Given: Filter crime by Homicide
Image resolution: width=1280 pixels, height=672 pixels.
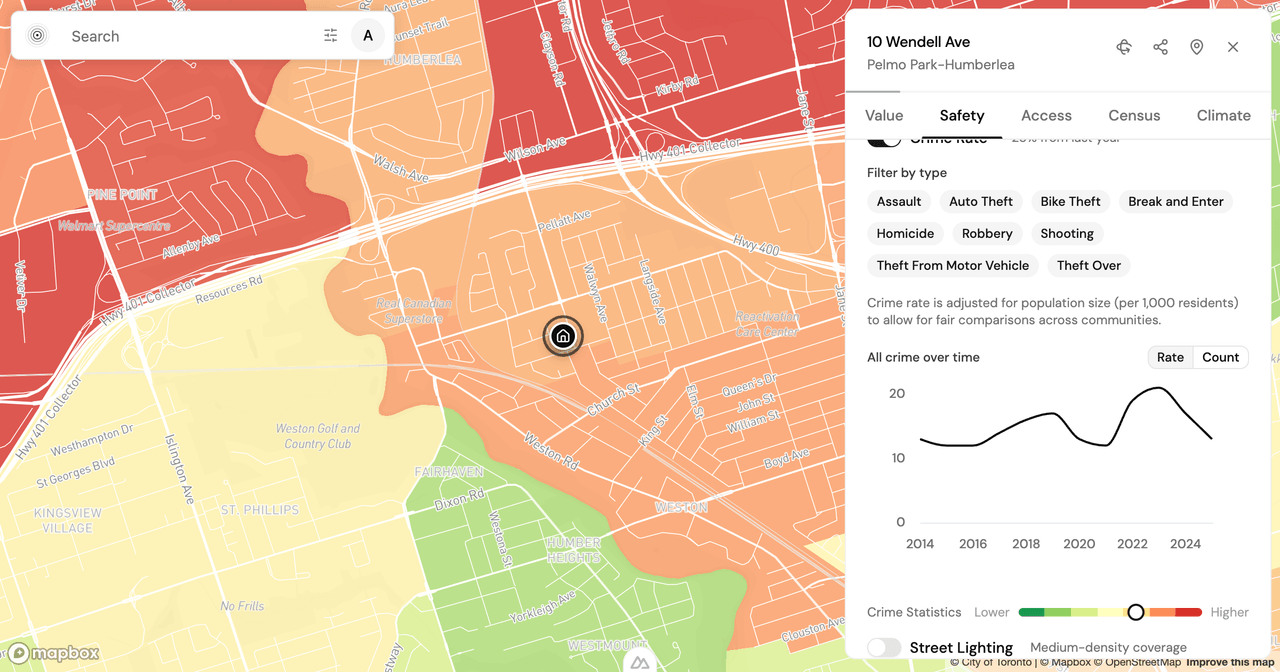Looking at the screenshot, I should pos(905,233).
